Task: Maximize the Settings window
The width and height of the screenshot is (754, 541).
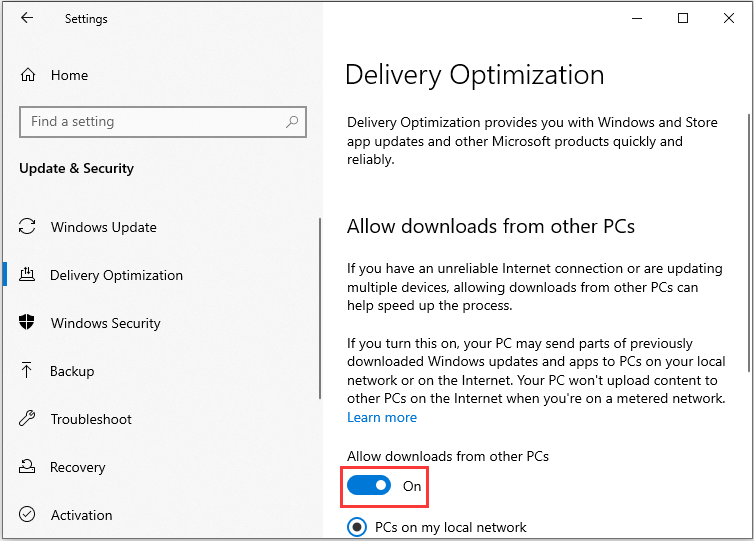Action: pyautogui.click(x=683, y=18)
